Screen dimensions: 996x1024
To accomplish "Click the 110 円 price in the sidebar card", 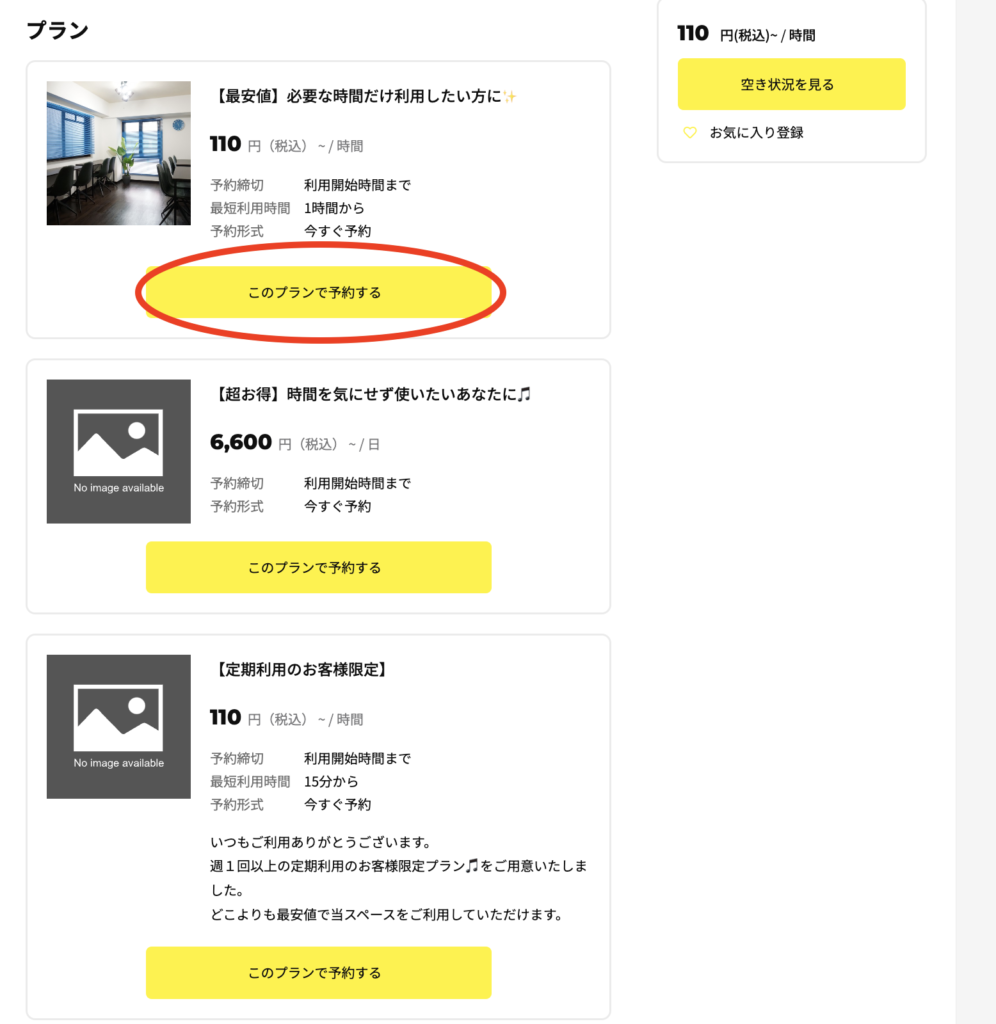I will tap(693, 34).
